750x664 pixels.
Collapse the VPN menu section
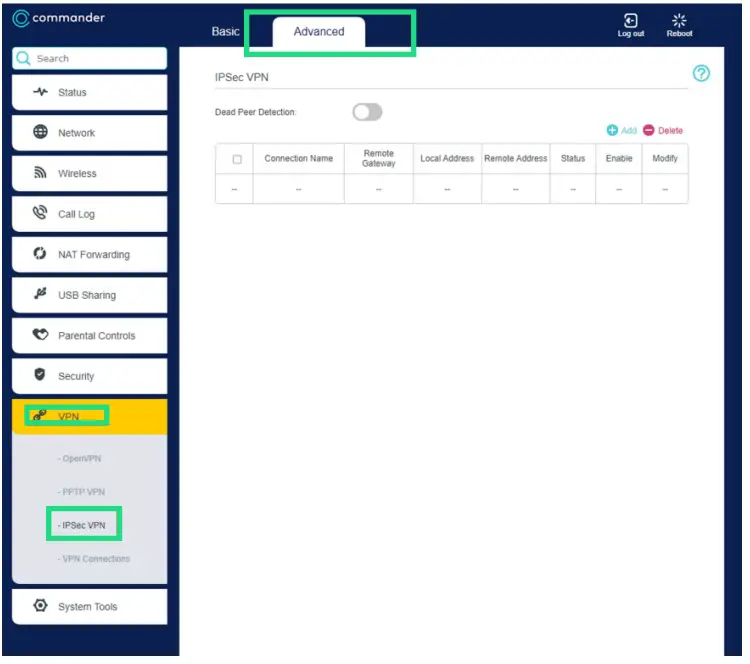(90, 417)
